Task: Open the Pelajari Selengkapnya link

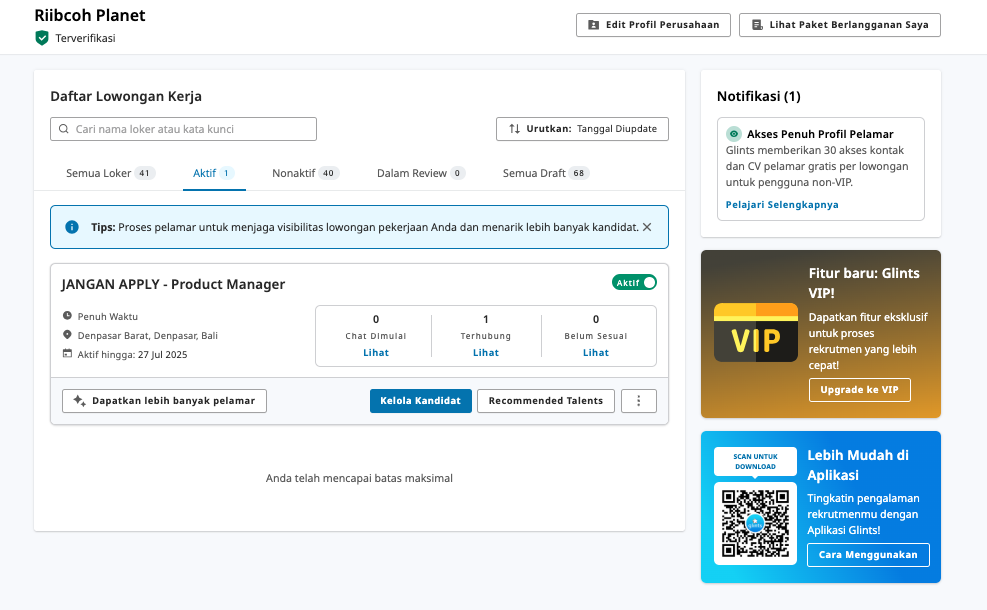Action: [x=782, y=205]
